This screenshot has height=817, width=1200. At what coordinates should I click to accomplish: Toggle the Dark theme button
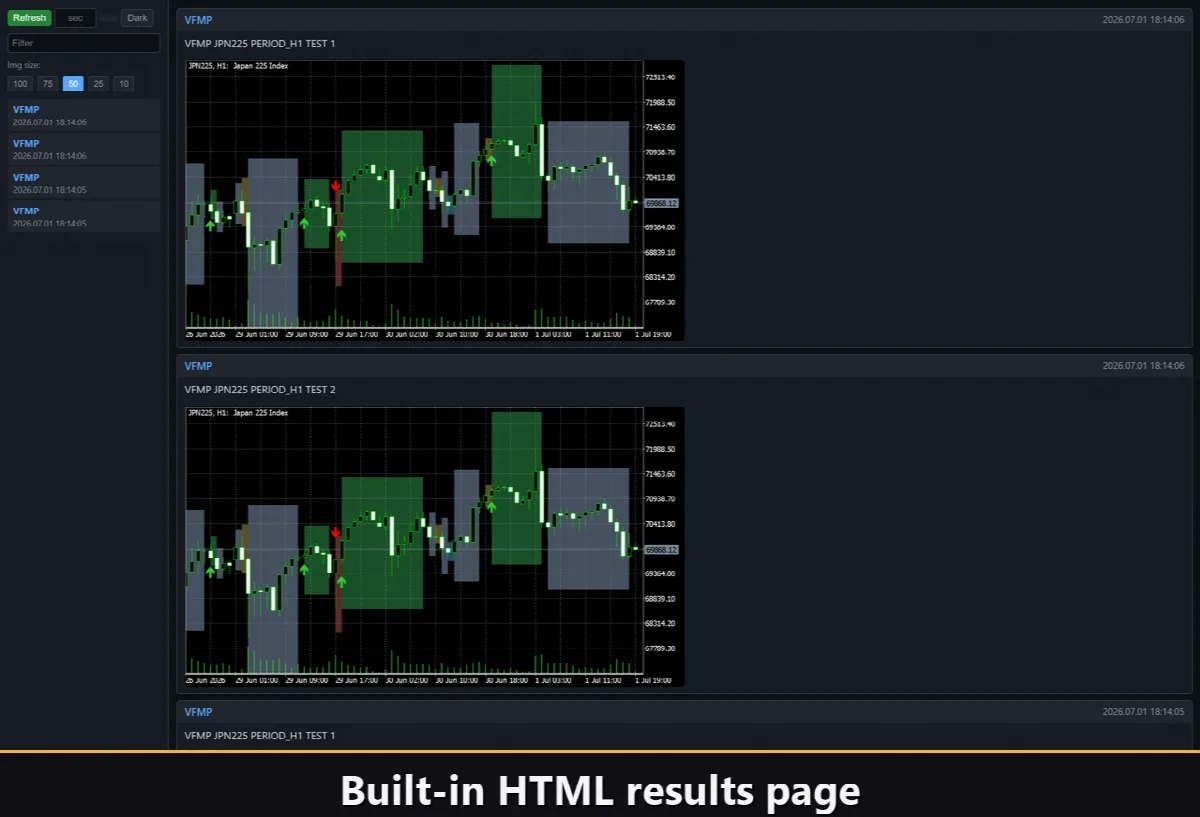[137, 18]
